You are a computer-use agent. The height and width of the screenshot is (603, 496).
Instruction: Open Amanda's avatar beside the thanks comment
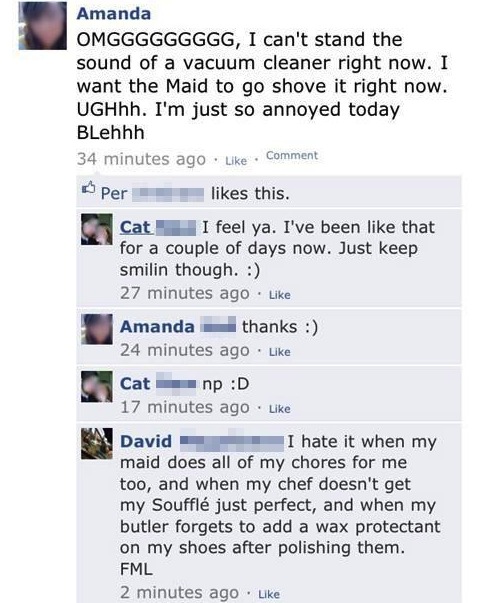[x=97, y=329]
